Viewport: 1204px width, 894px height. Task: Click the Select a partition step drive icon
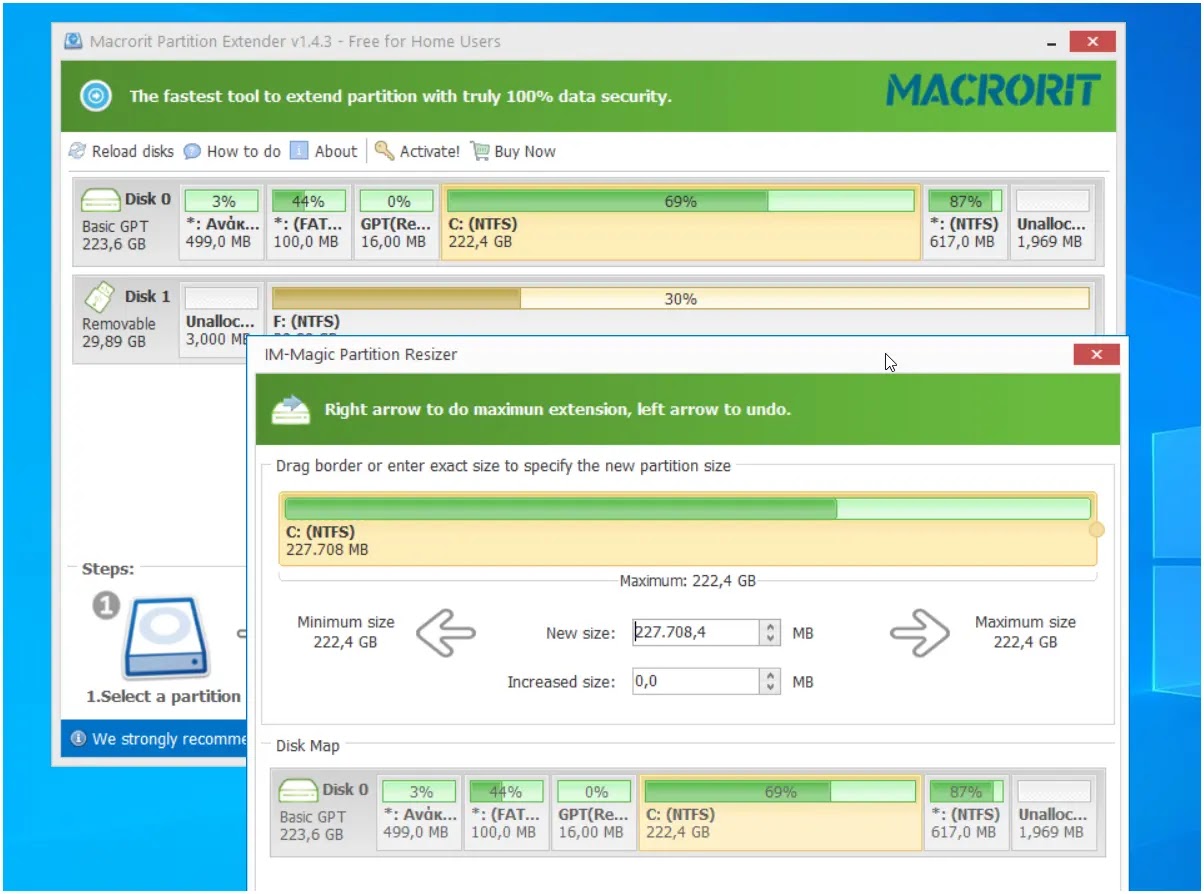[x=167, y=638]
